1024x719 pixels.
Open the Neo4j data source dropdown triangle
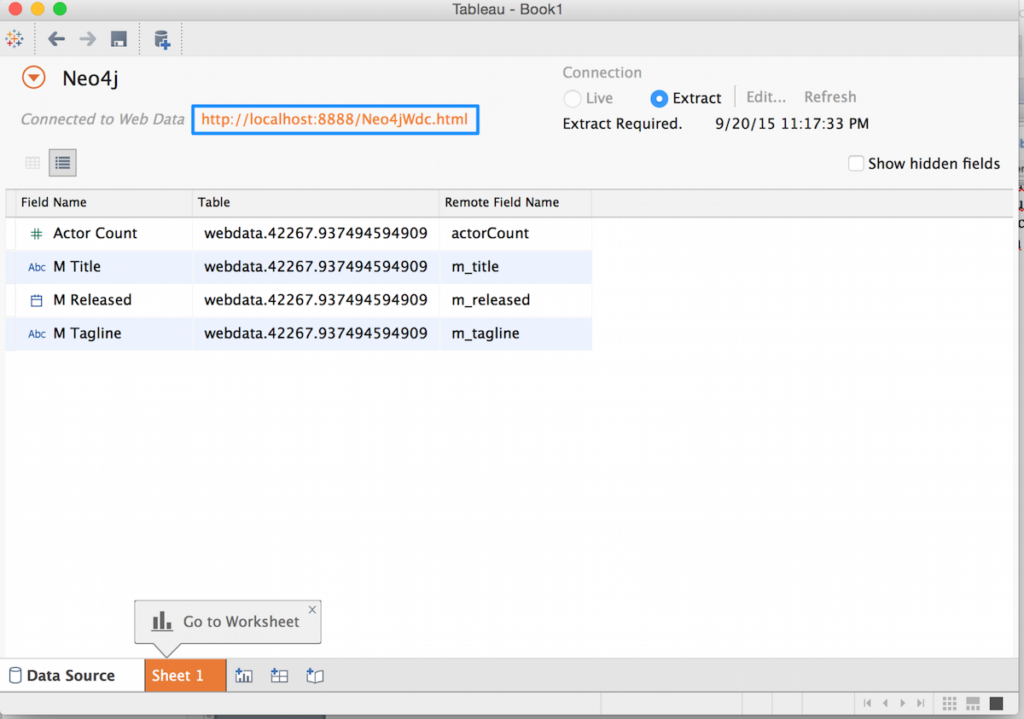coord(33,77)
